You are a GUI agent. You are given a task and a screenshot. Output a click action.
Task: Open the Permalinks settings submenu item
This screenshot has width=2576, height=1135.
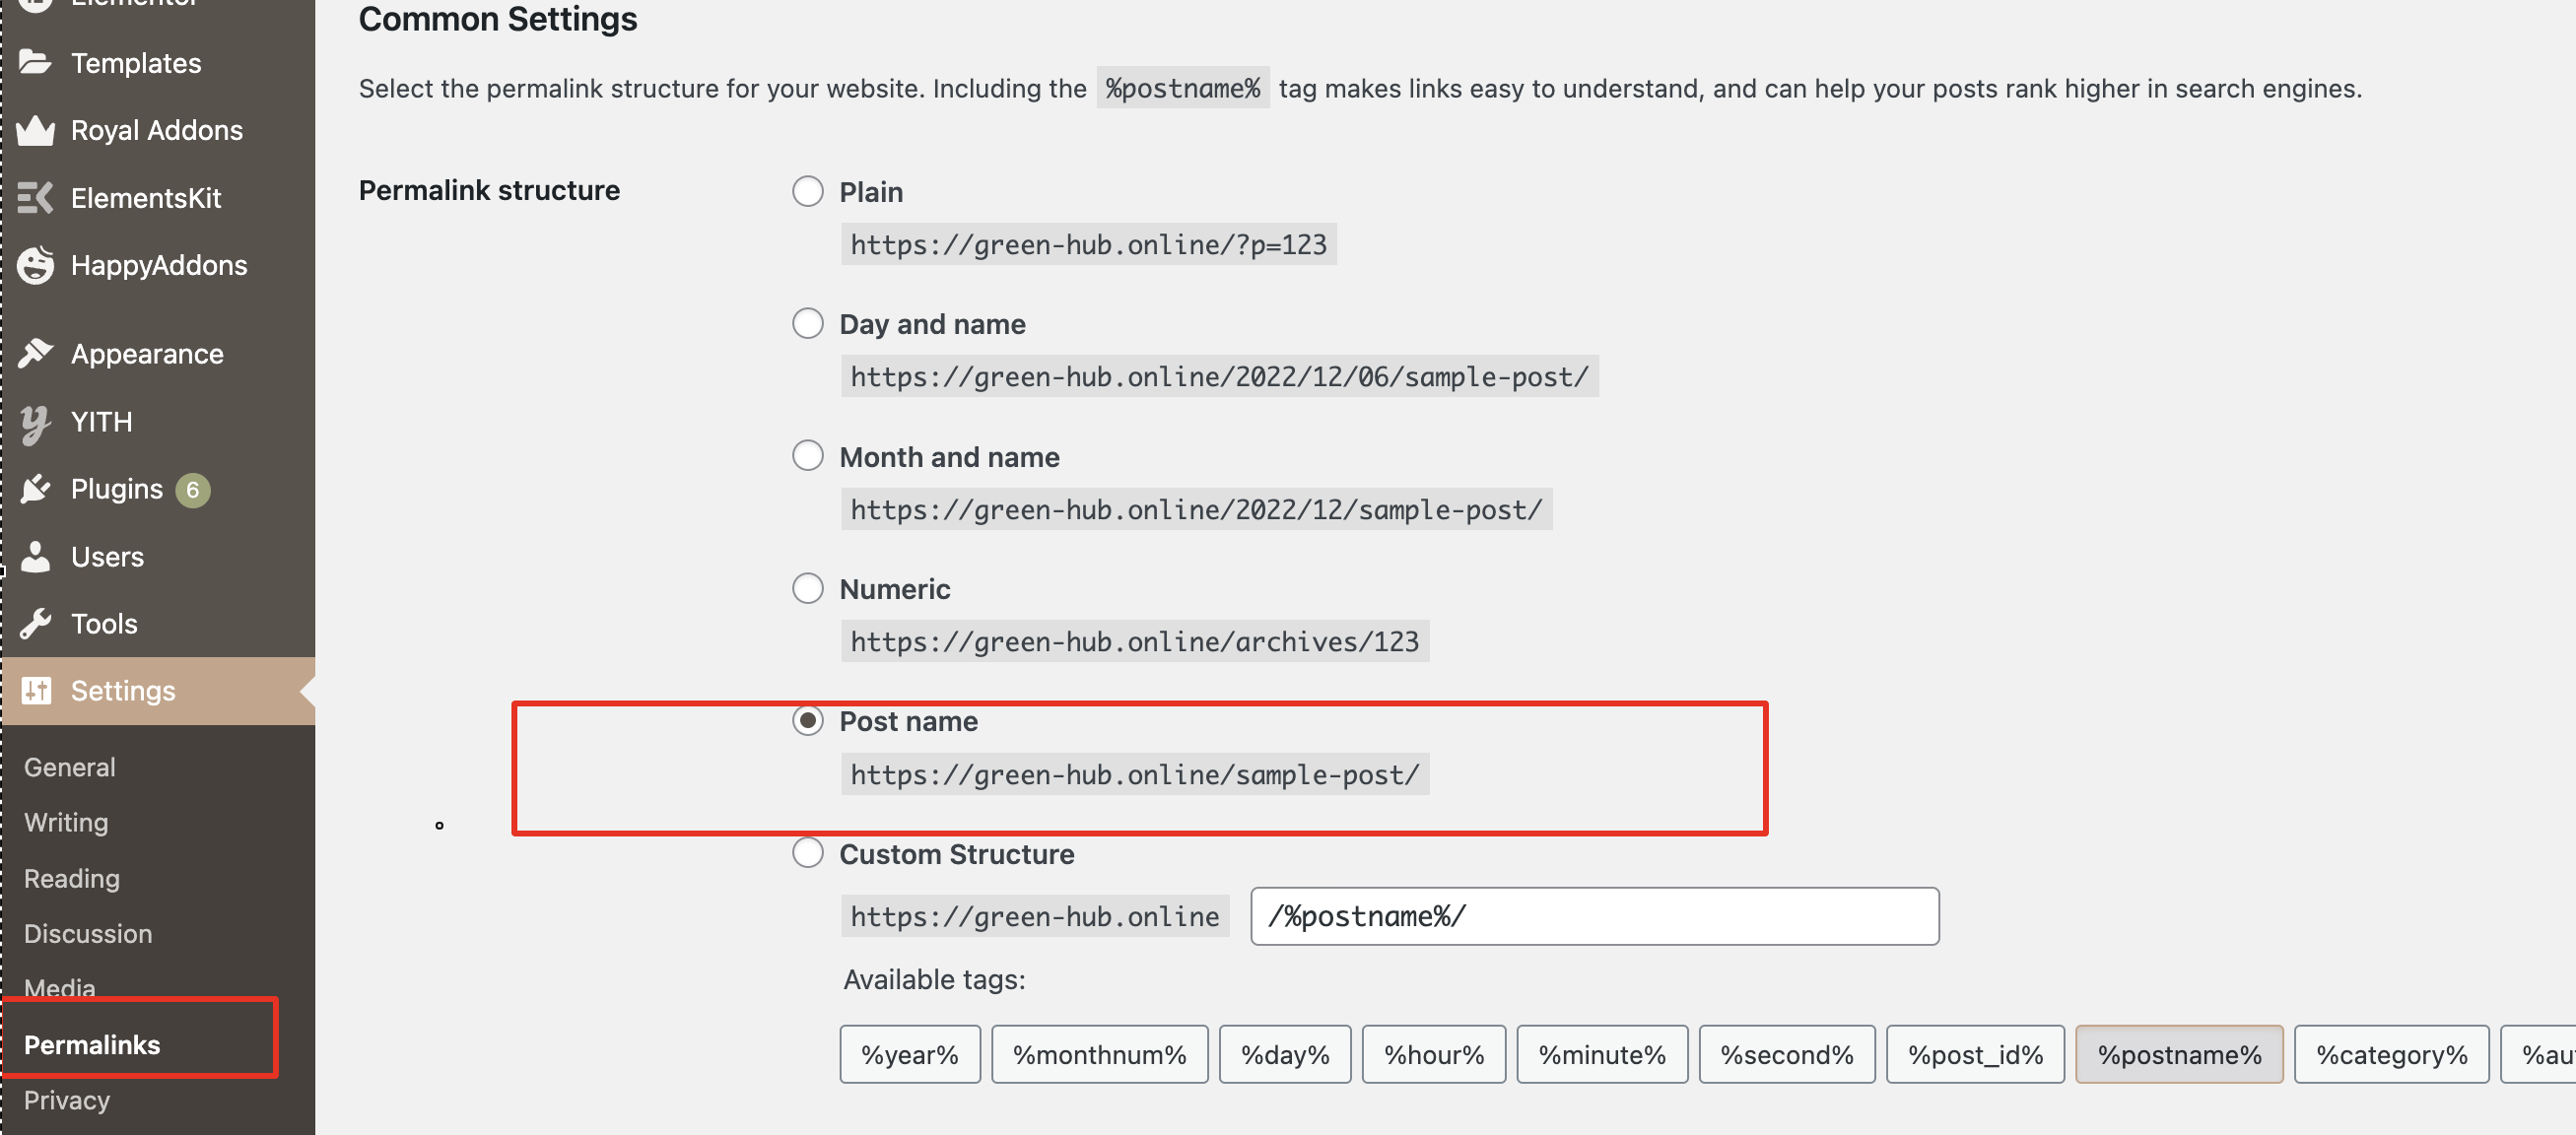pyautogui.click(x=92, y=1044)
